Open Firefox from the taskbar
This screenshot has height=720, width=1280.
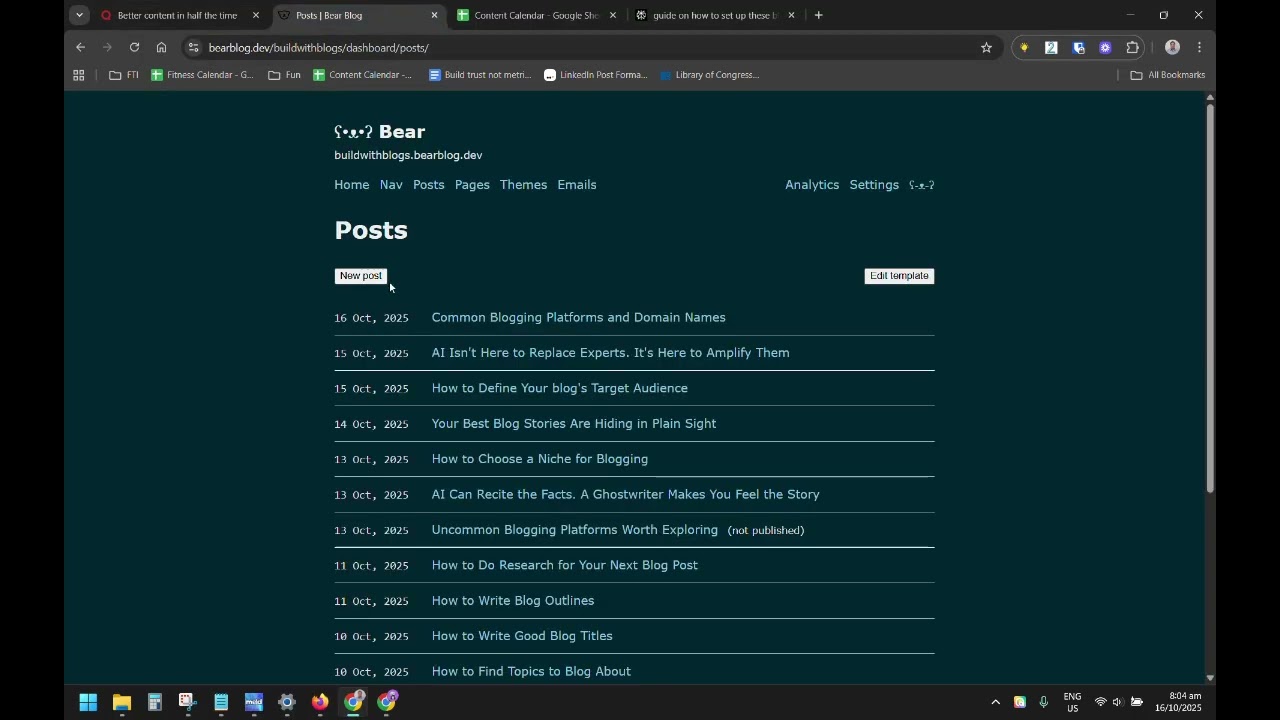click(x=320, y=702)
